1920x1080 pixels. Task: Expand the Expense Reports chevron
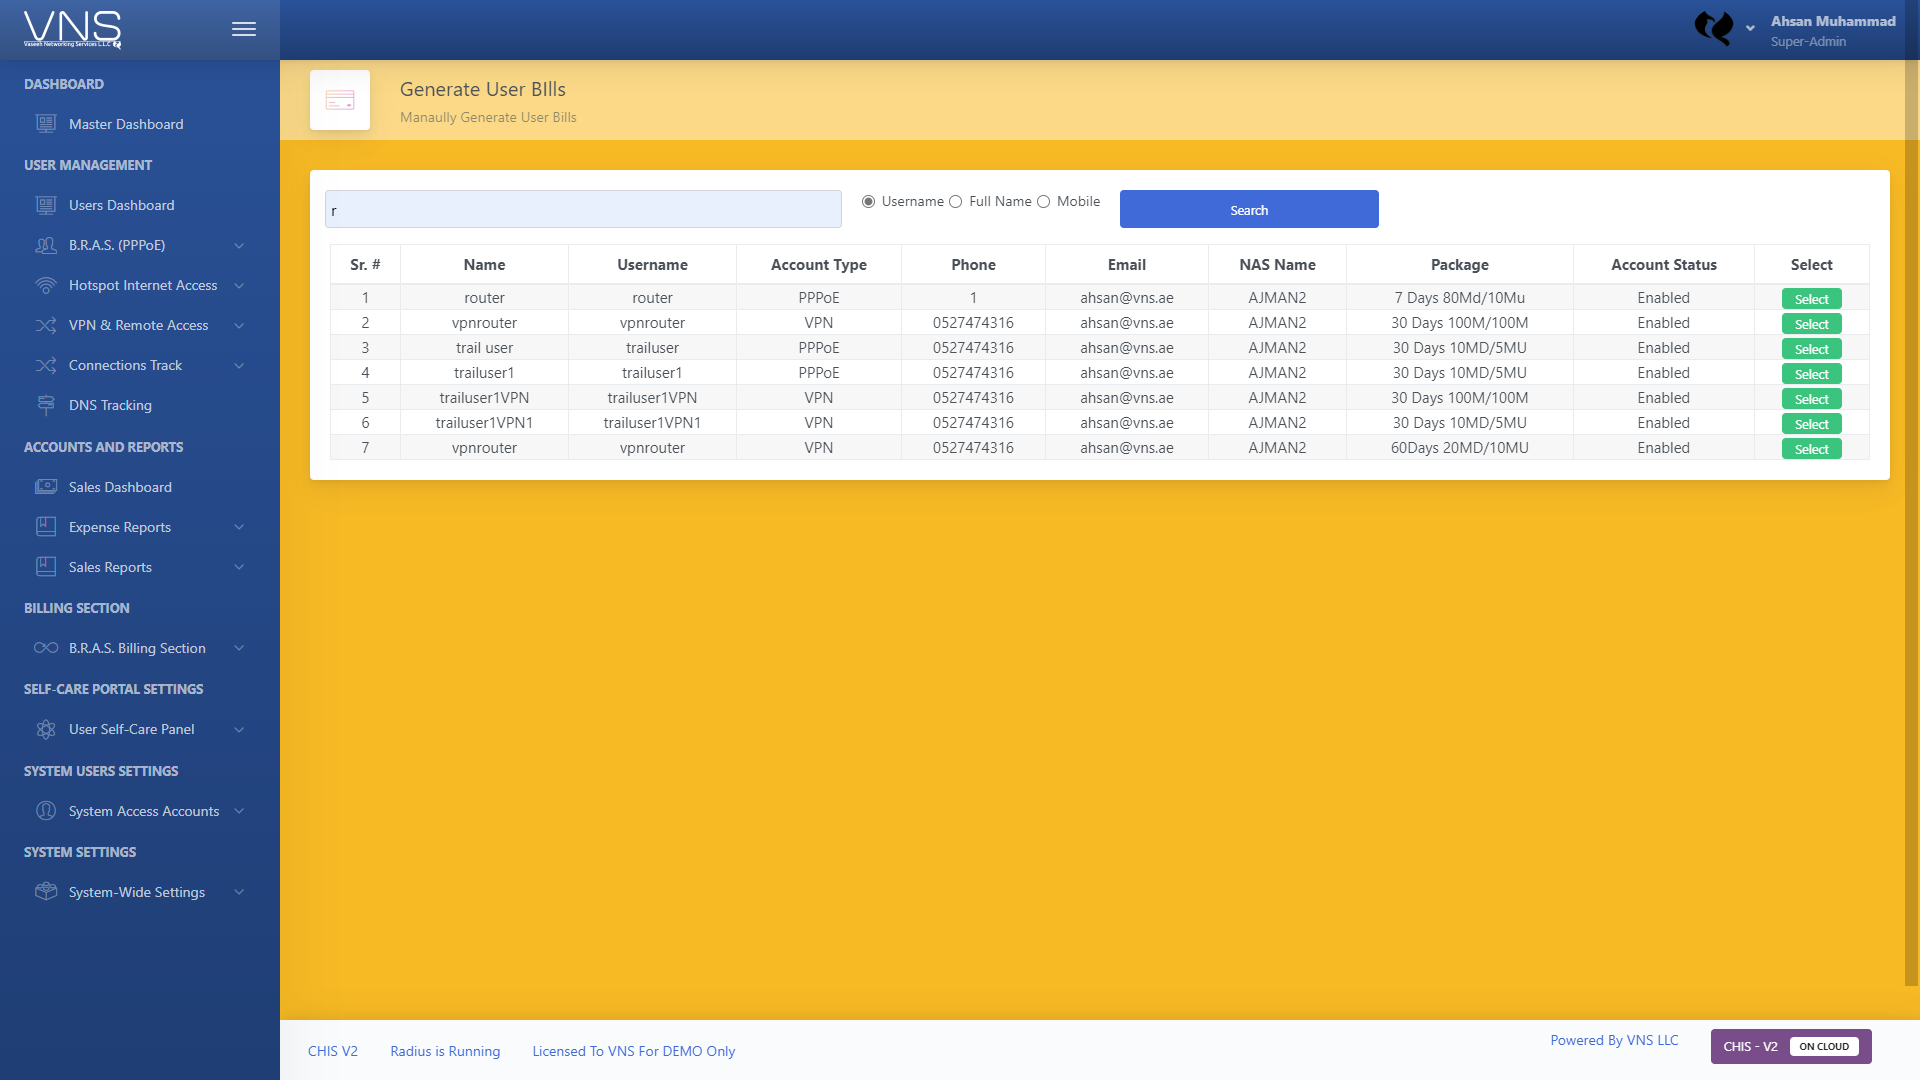(x=239, y=528)
